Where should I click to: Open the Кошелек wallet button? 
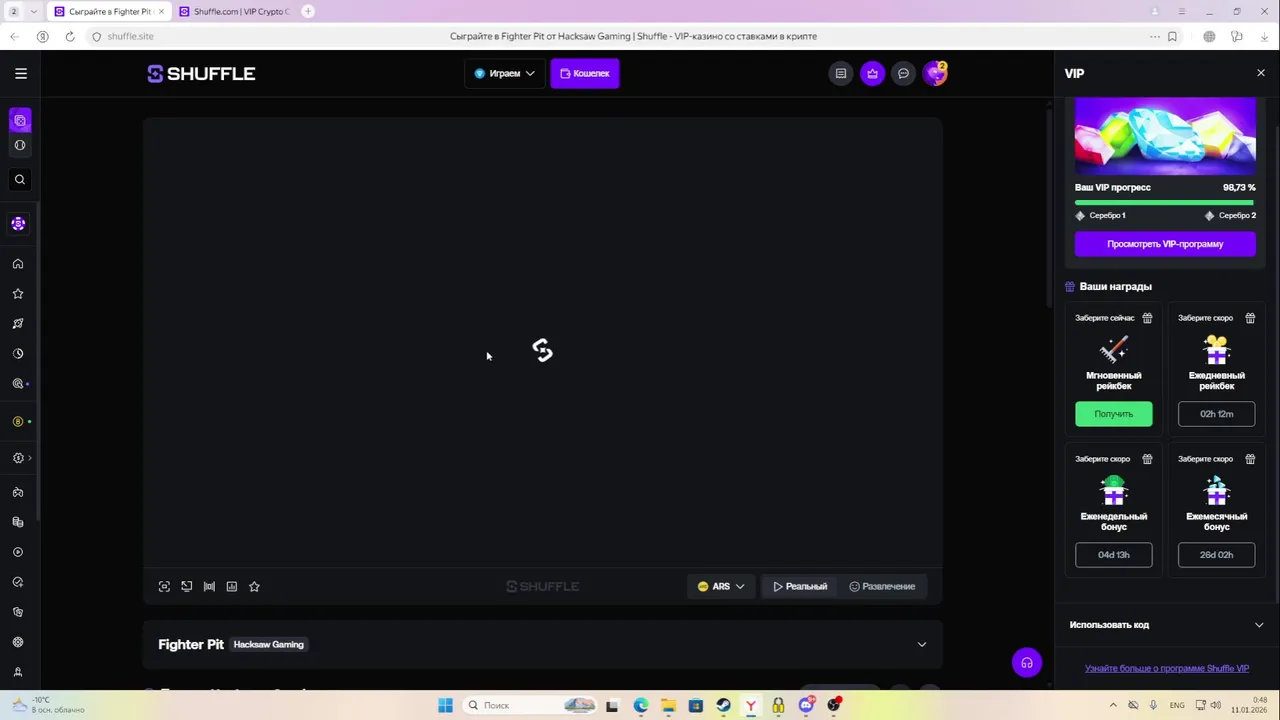585,73
